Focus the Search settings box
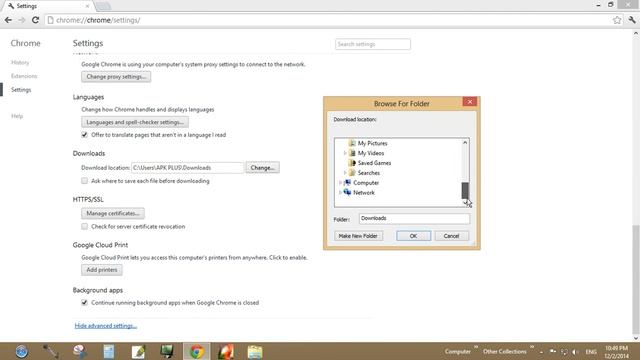This screenshot has width=640, height=360. point(373,44)
